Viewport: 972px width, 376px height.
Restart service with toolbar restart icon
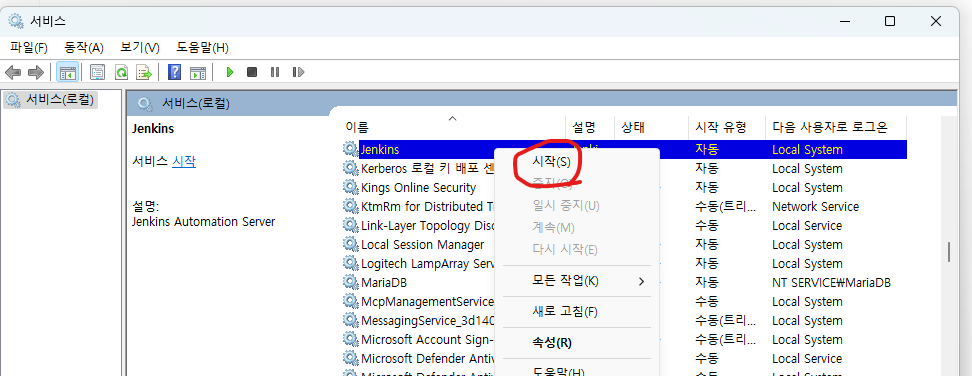298,72
